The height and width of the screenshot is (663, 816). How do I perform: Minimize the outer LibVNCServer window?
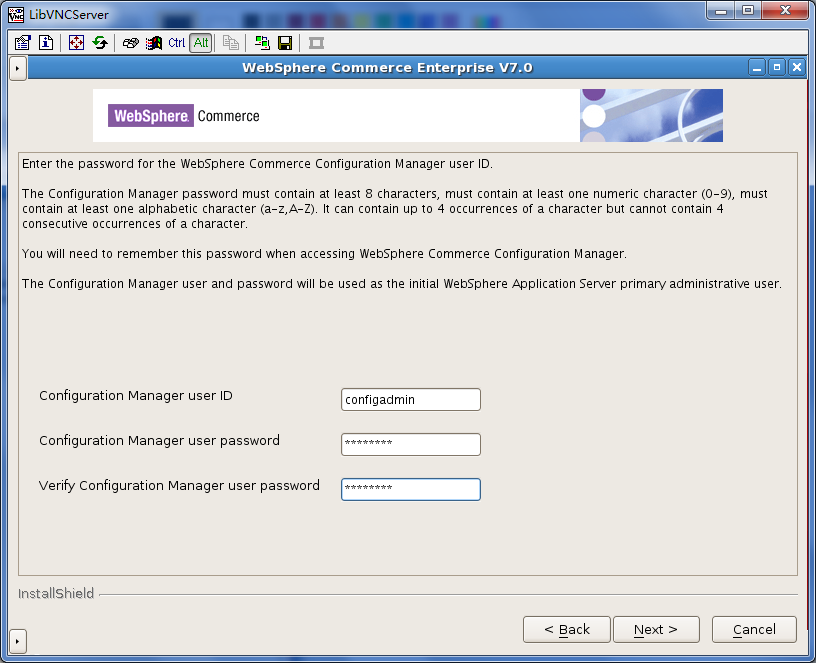721,11
